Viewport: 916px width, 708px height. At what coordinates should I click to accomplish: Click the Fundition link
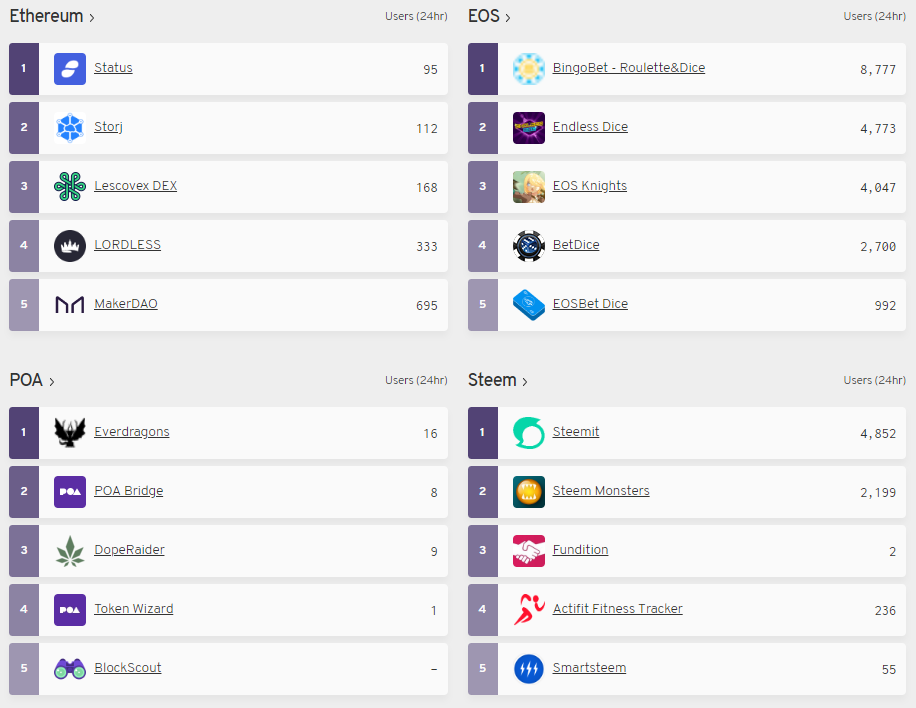(x=580, y=549)
